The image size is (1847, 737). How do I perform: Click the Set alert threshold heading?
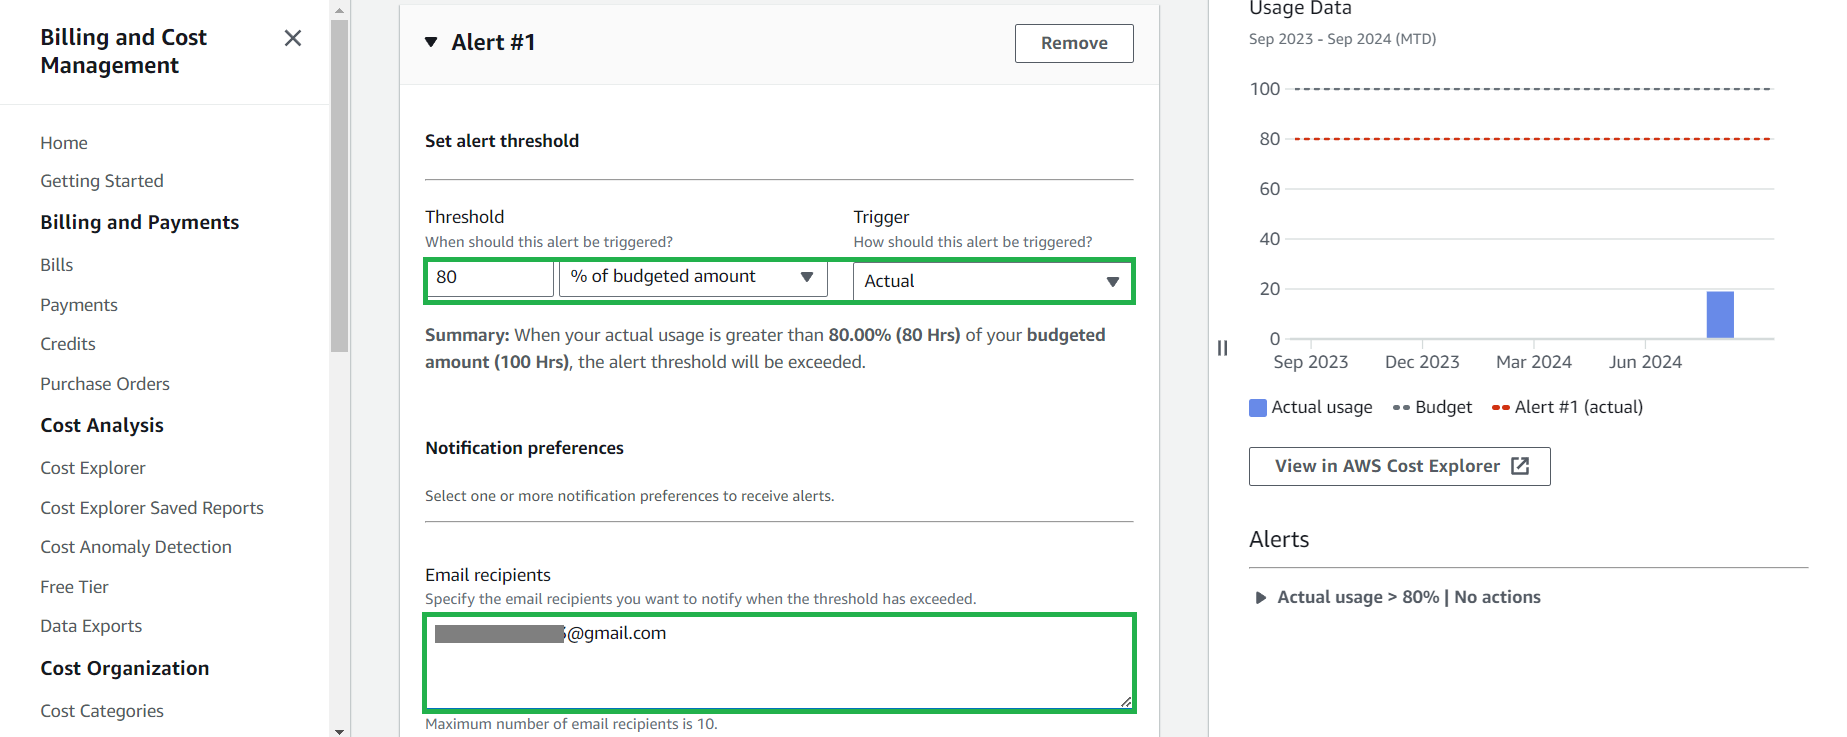tap(502, 141)
